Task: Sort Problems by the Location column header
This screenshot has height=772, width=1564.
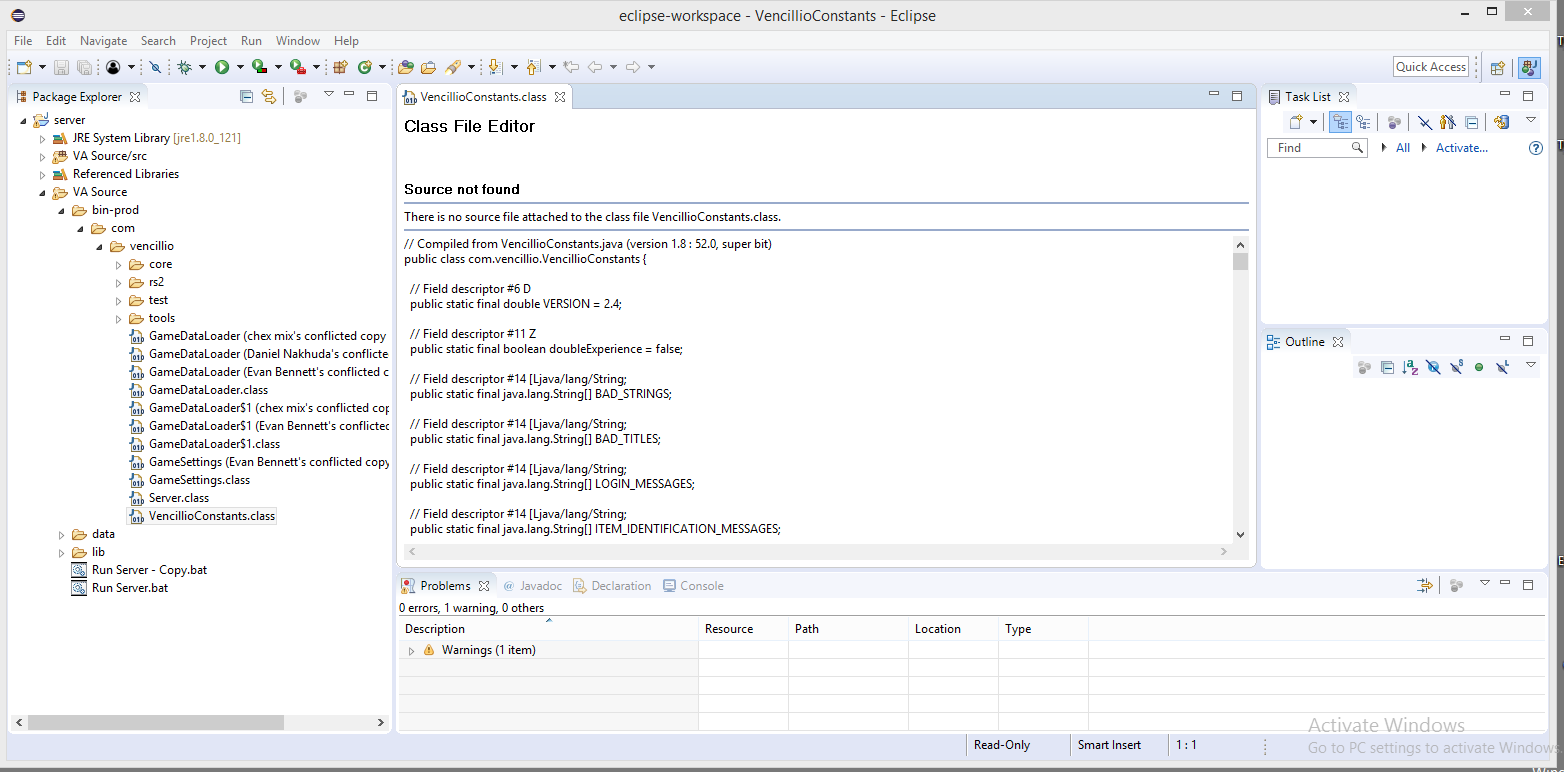Action: click(x=953, y=629)
